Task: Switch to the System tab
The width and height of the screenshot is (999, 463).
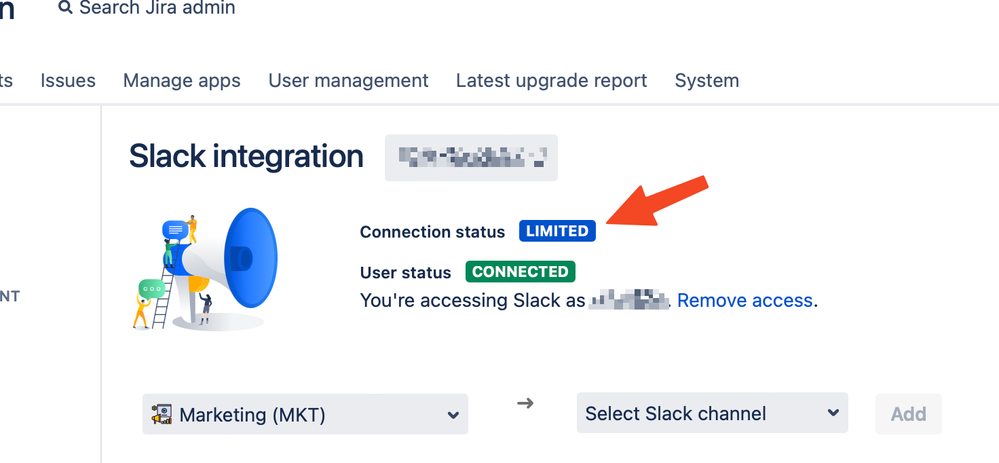Action: 707,80
